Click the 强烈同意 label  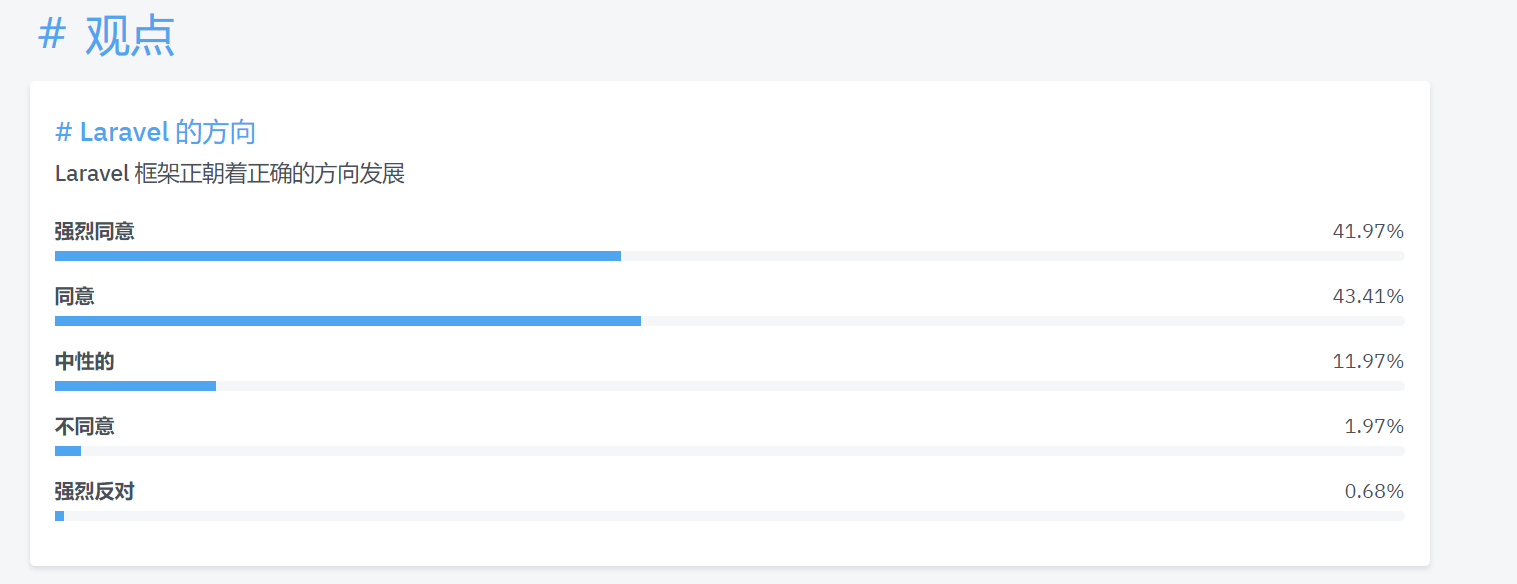coord(95,231)
